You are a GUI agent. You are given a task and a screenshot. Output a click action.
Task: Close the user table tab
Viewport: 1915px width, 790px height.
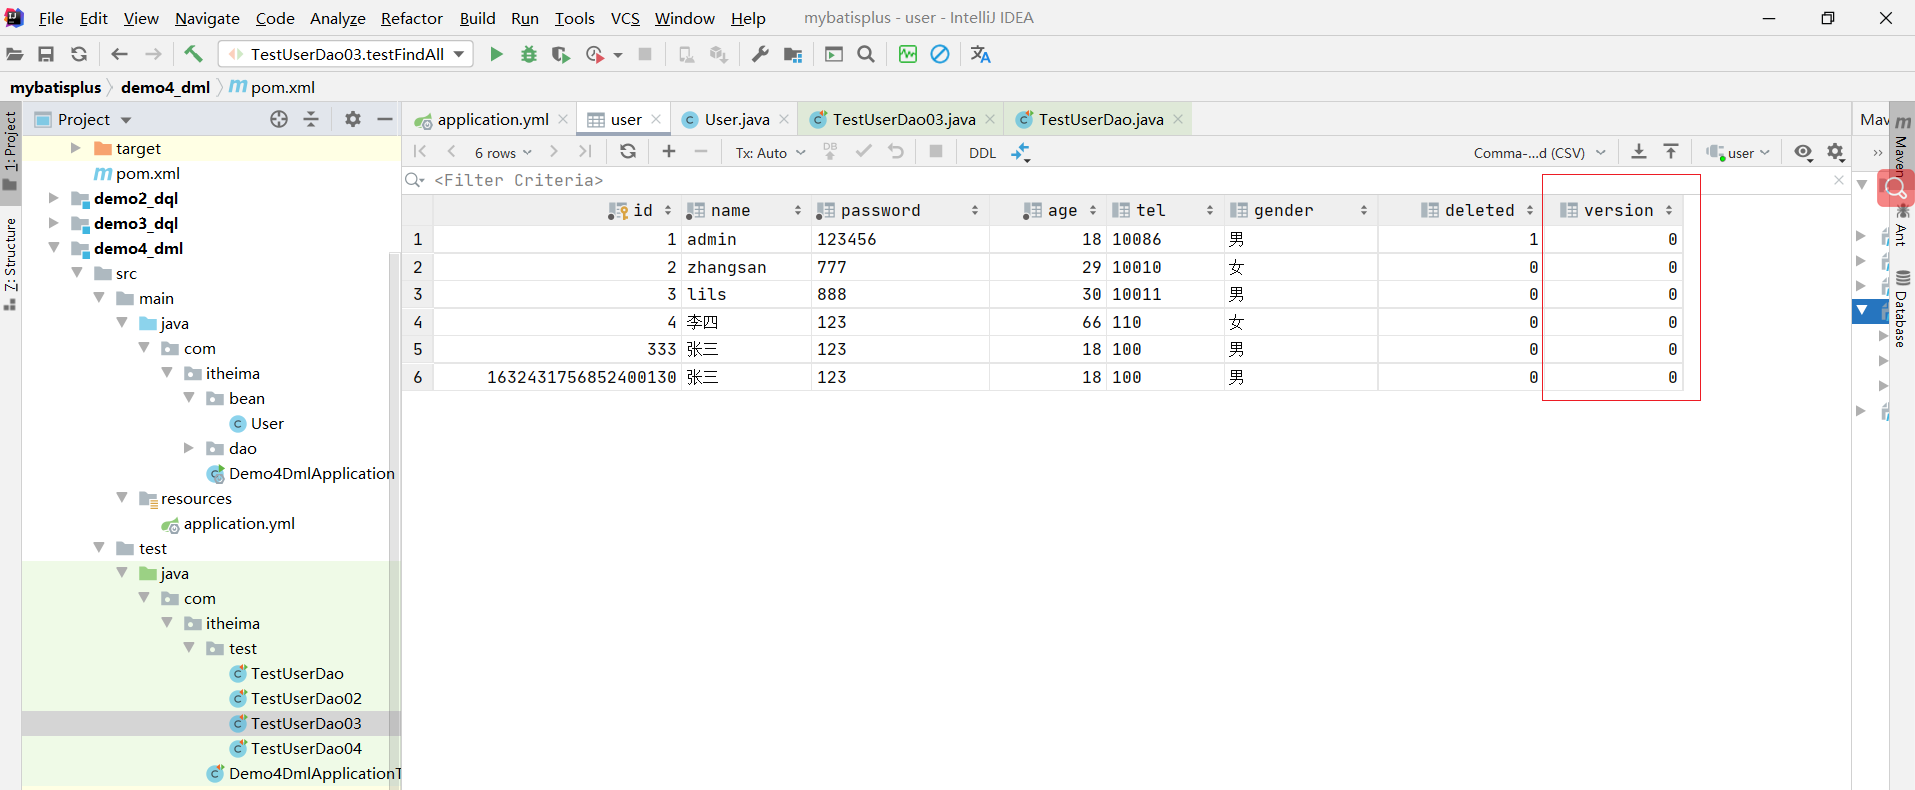656,119
